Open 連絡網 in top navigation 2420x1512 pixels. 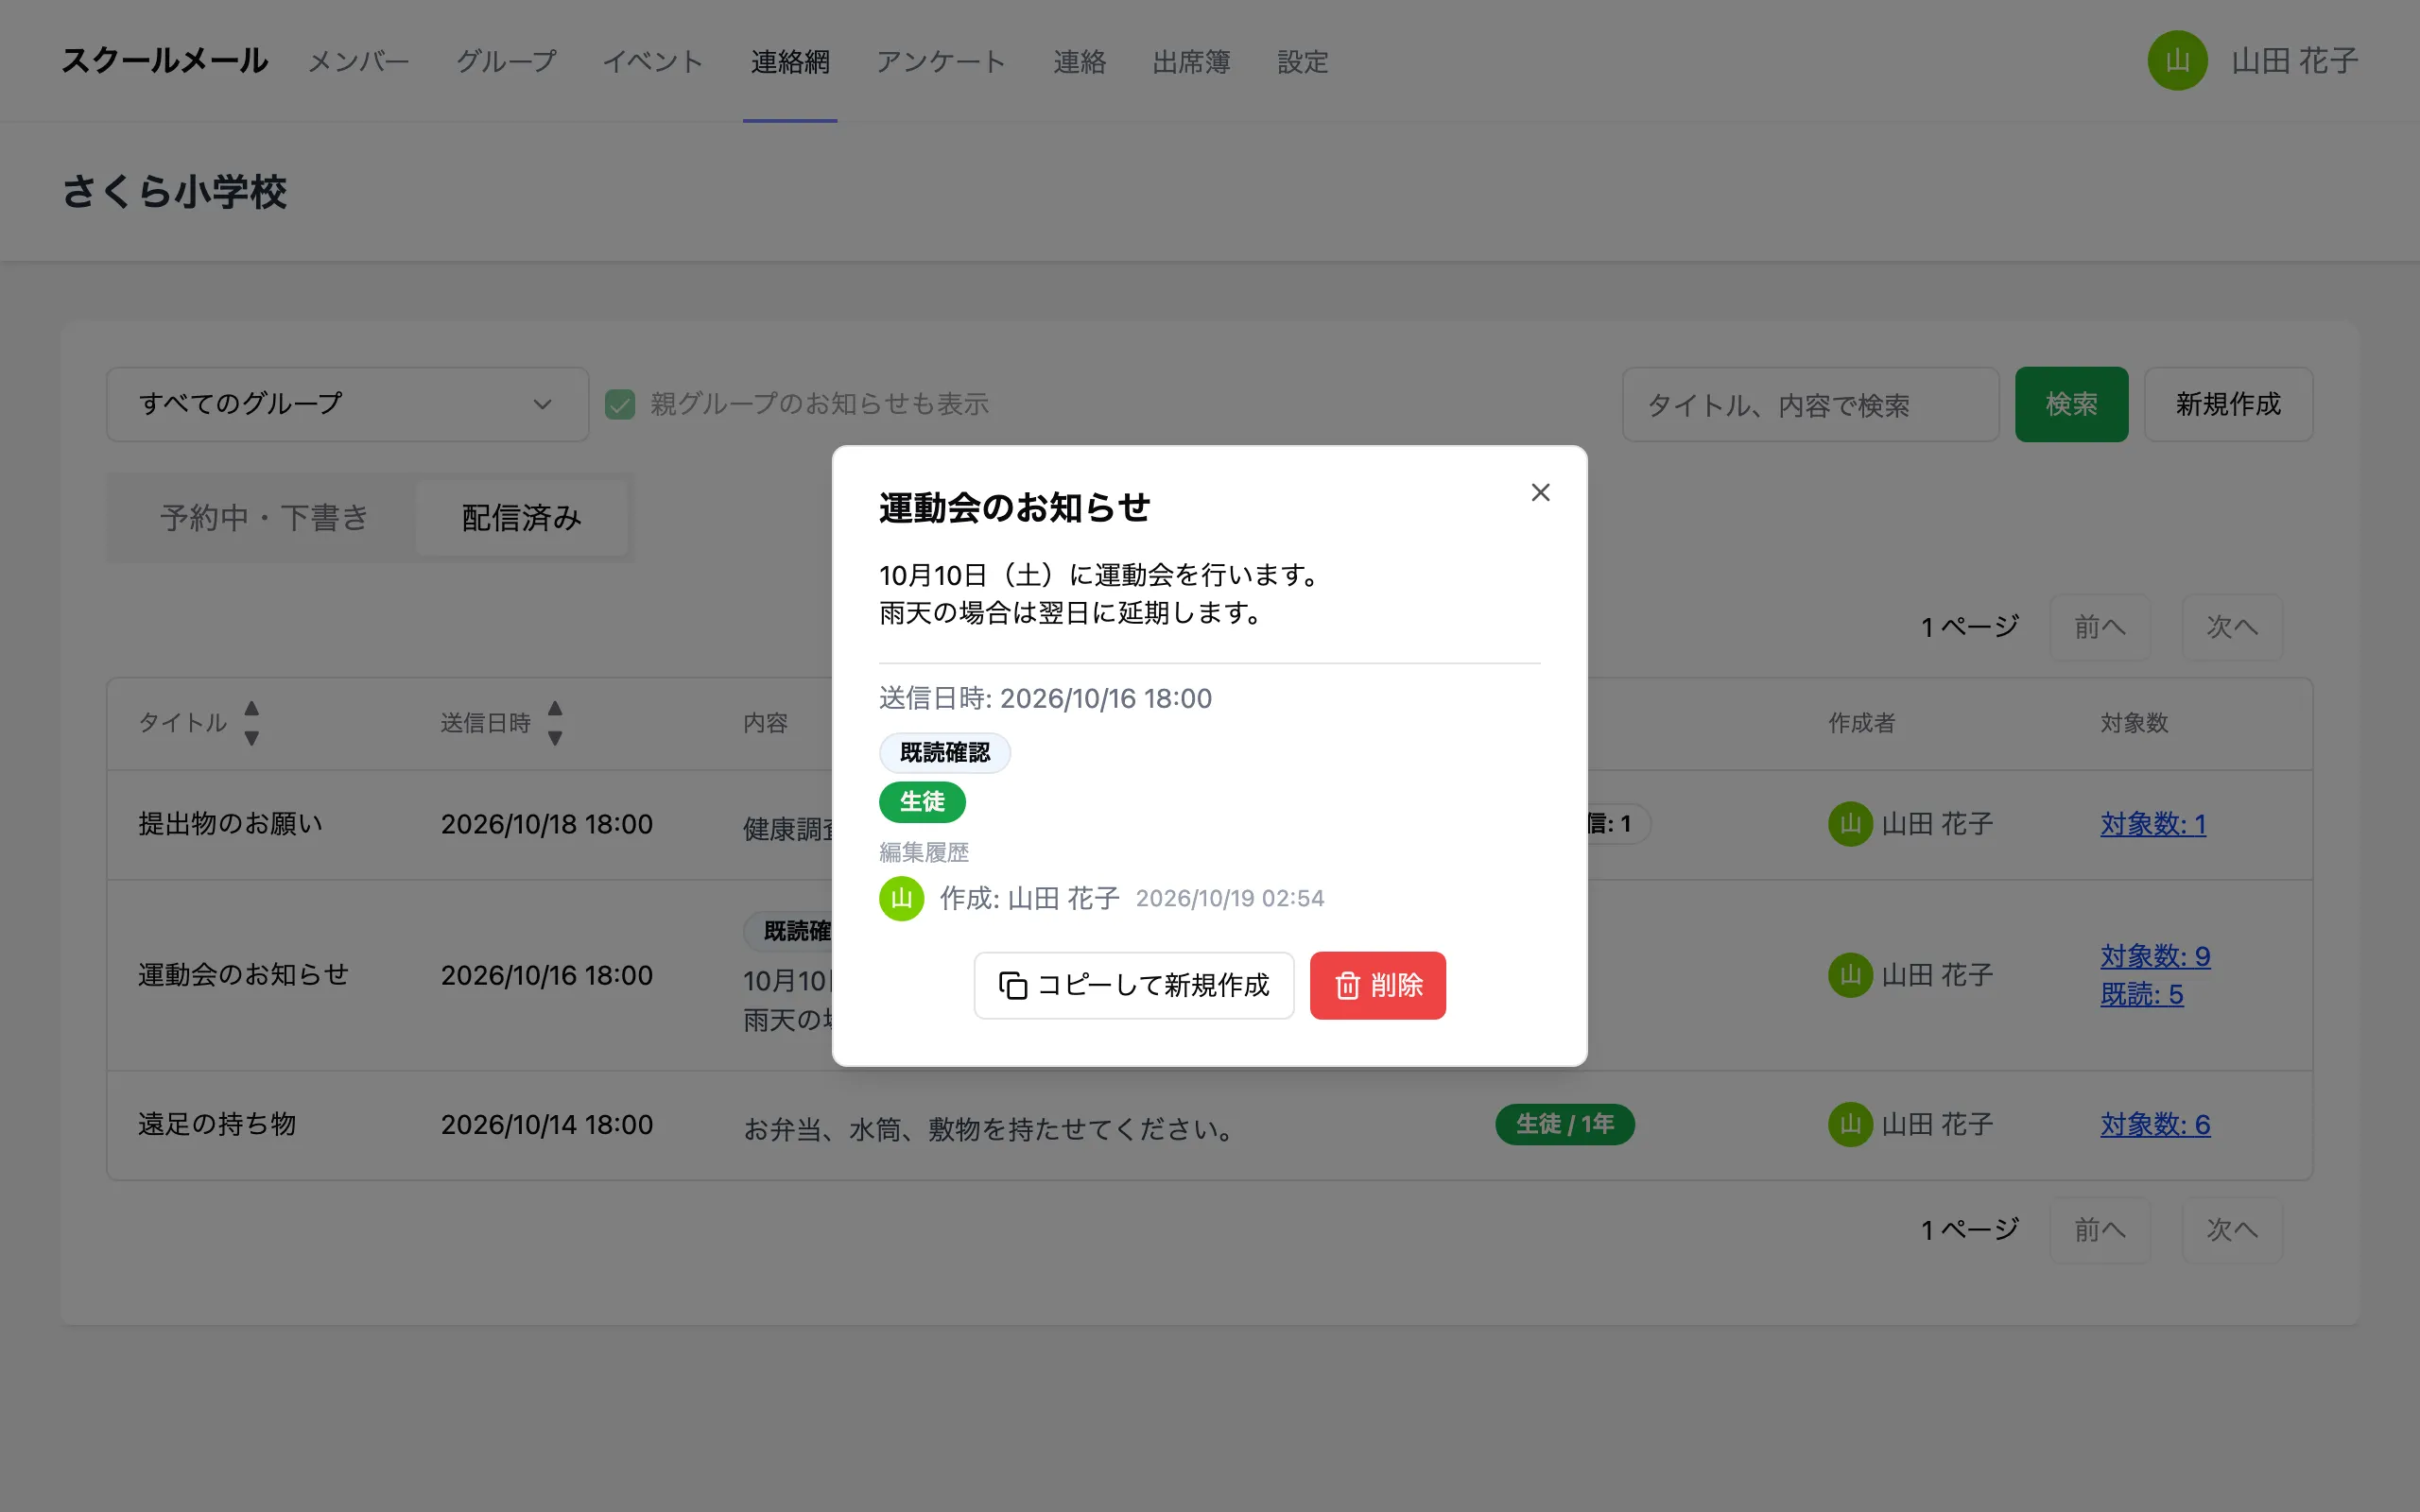point(790,62)
